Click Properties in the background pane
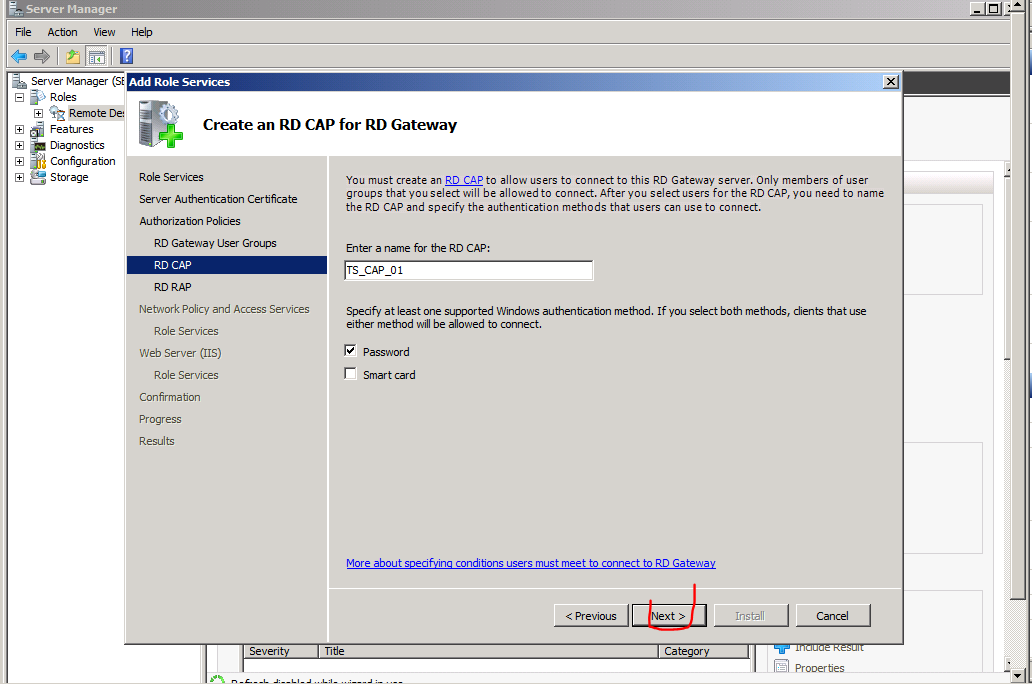This screenshot has width=1032, height=685. 819,668
